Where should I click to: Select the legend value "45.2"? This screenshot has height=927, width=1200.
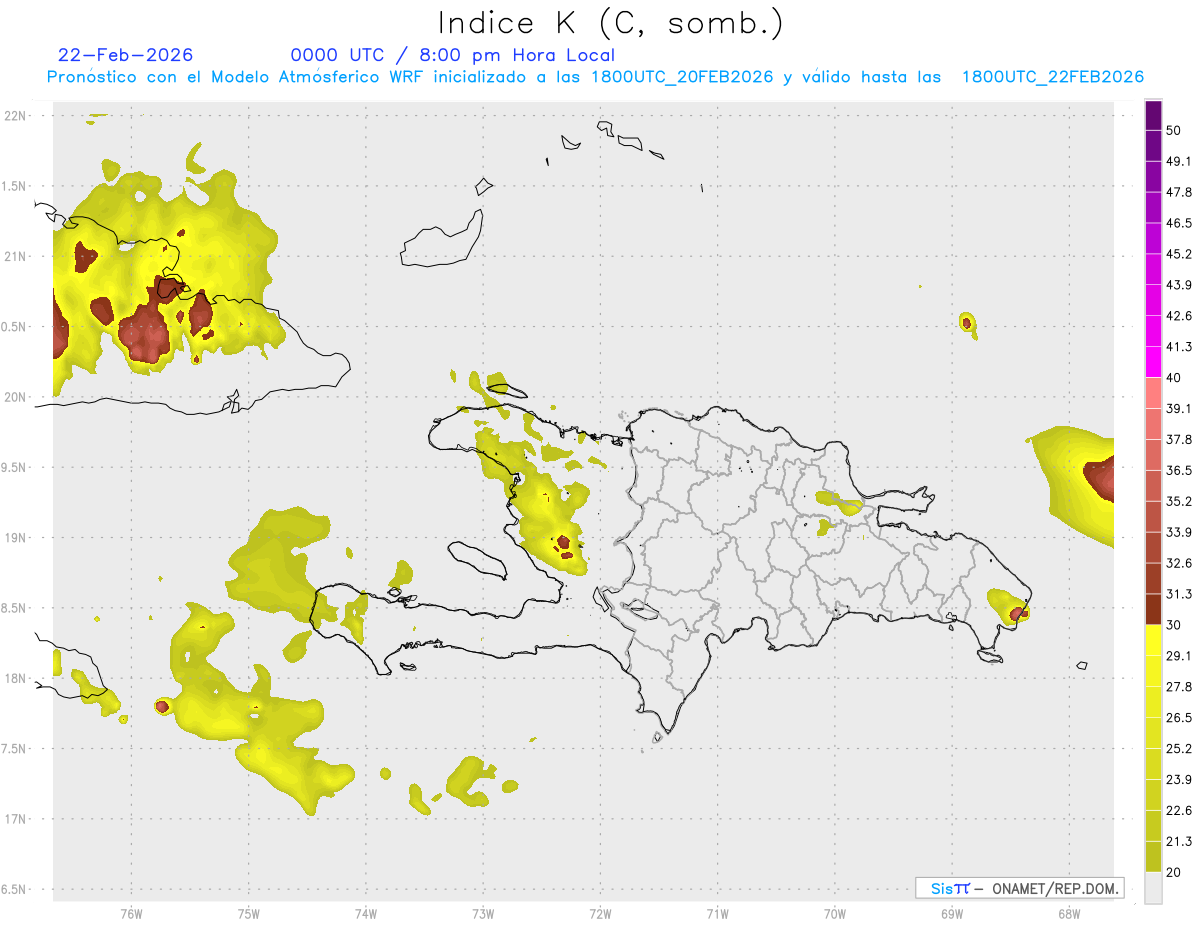[1180, 254]
